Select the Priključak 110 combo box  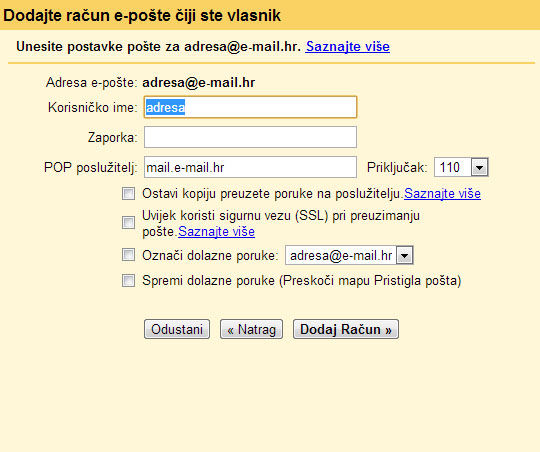click(461, 167)
